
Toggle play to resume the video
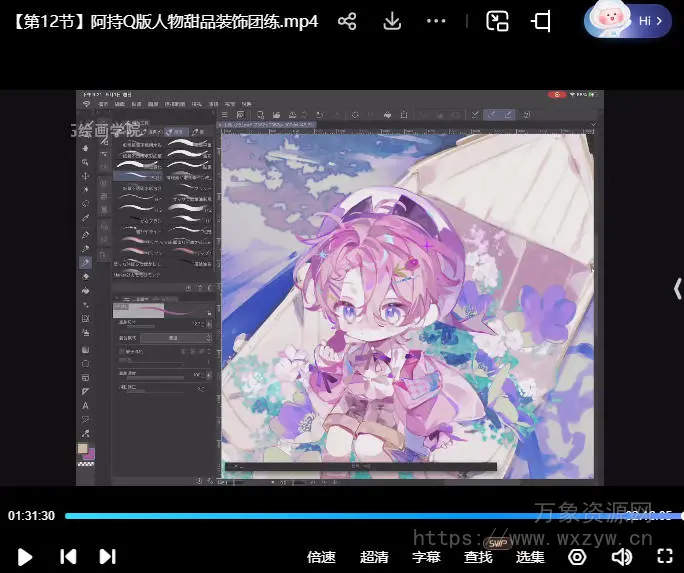coord(26,556)
